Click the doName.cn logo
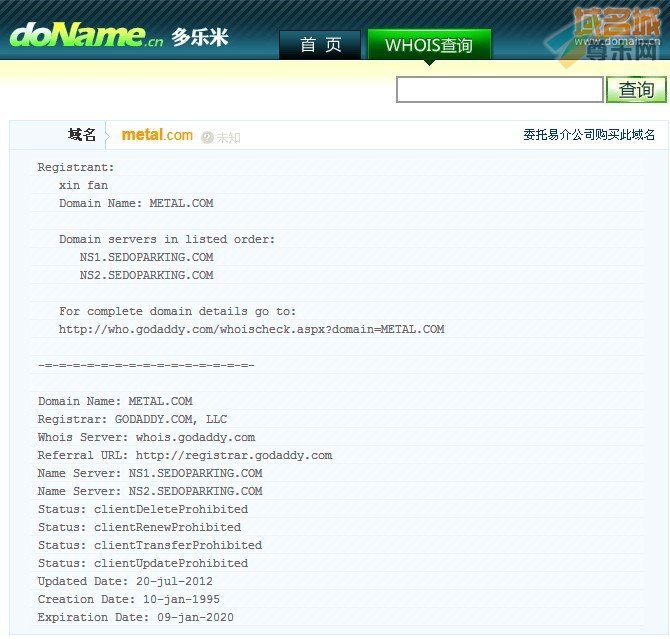The width and height of the screenshot is (670, 639). [x=86, y=35]
